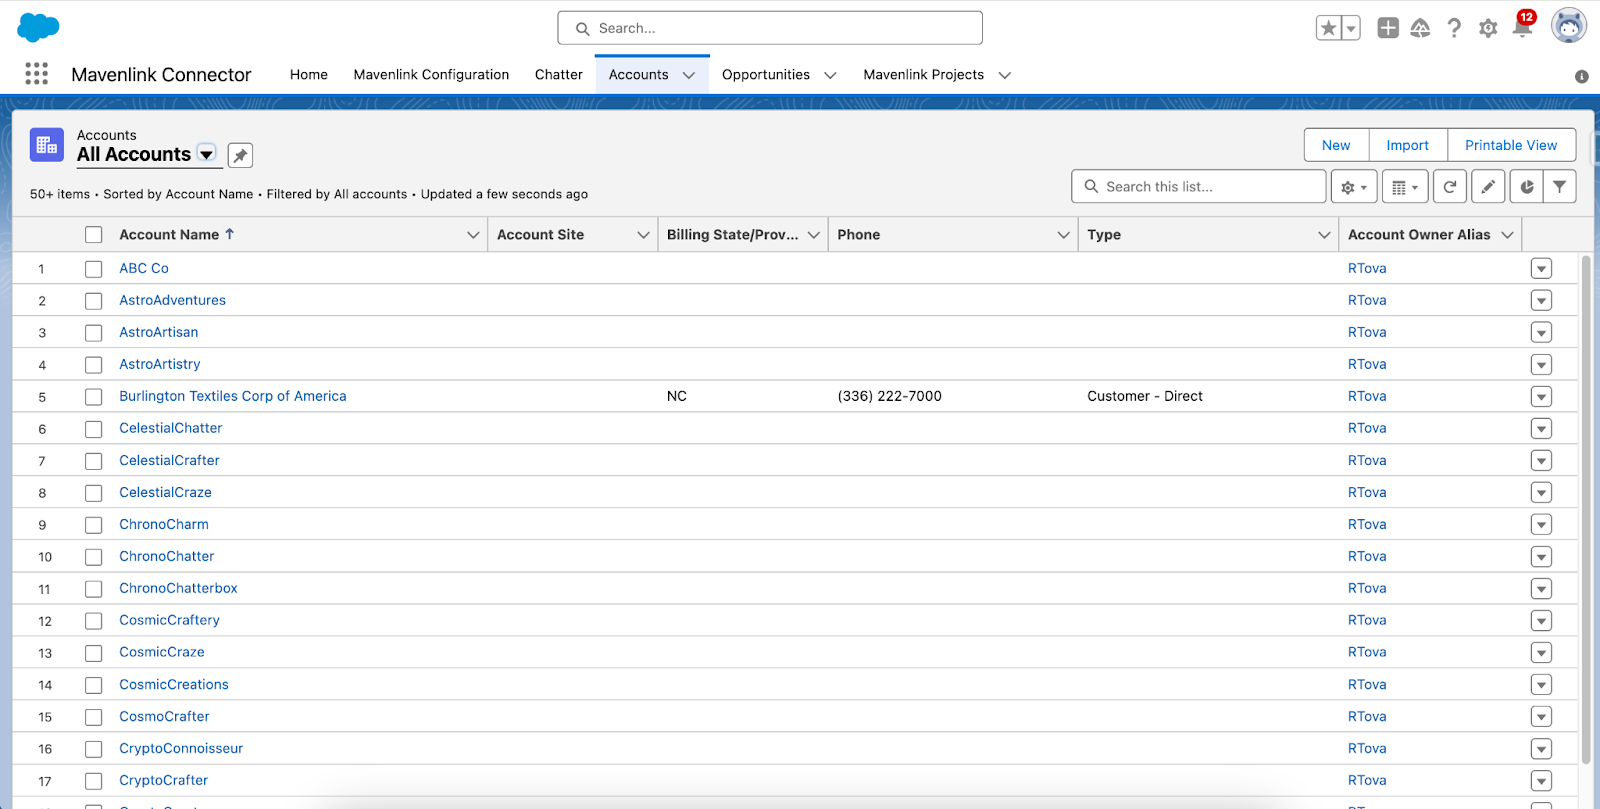Screen dimensions: 1600x809
Task: Refresh the accounts list
Action: click(x=1450, y=187)
